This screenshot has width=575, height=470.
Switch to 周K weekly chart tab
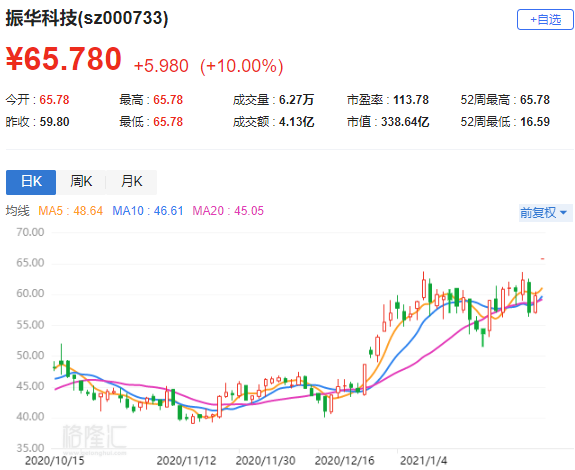81,182
